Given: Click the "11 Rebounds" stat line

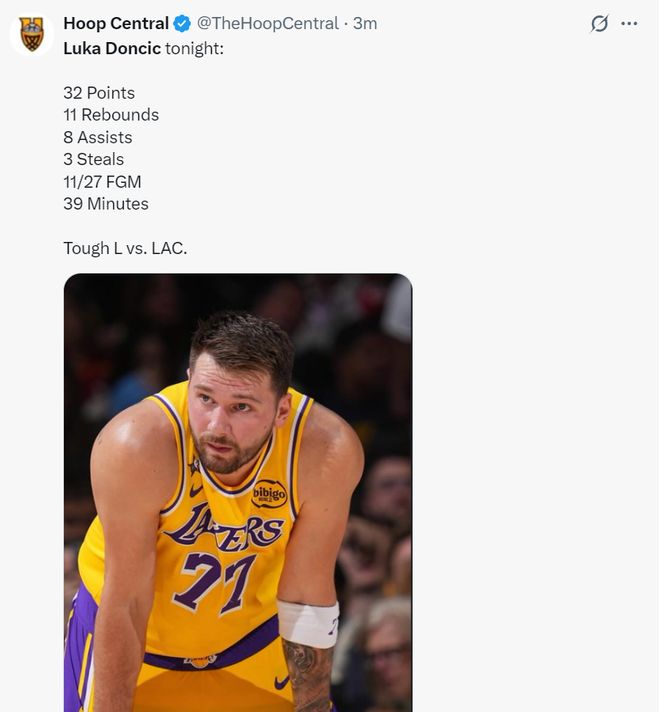Looking at the screenshot, I should click(111, 115).
